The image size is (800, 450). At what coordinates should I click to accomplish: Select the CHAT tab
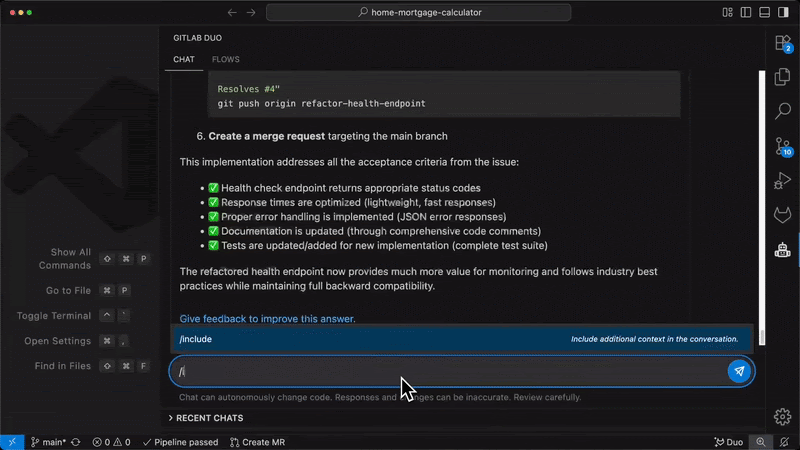pos(184,59)
